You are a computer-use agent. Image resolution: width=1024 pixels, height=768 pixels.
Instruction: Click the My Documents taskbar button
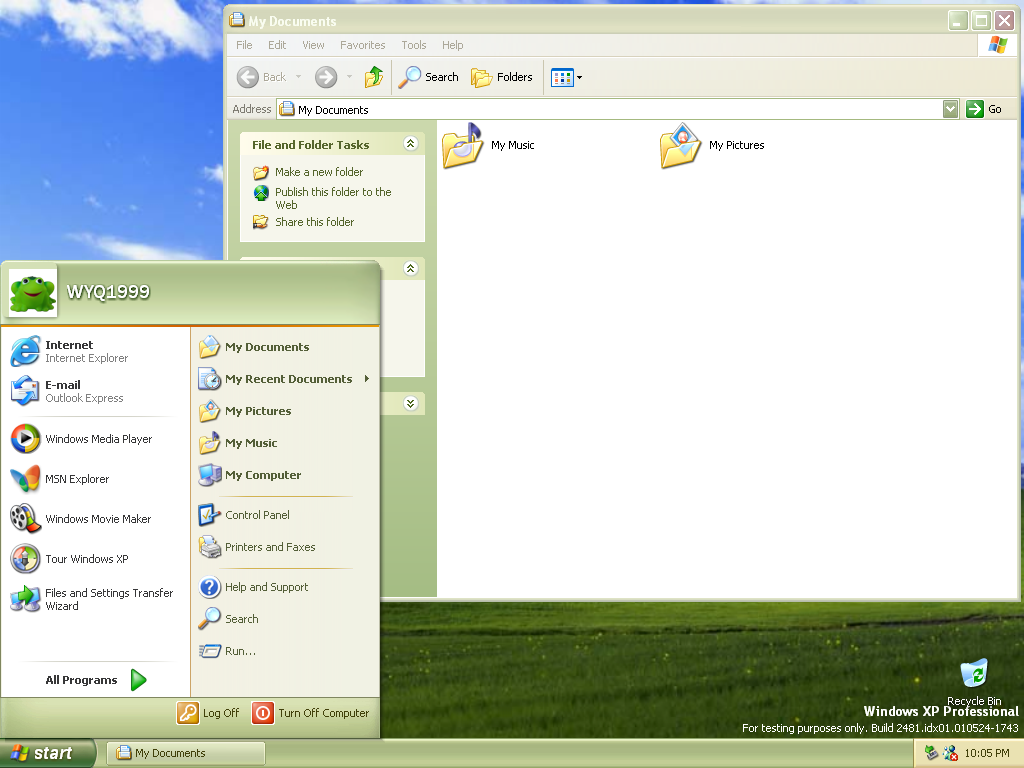point(186,753)
